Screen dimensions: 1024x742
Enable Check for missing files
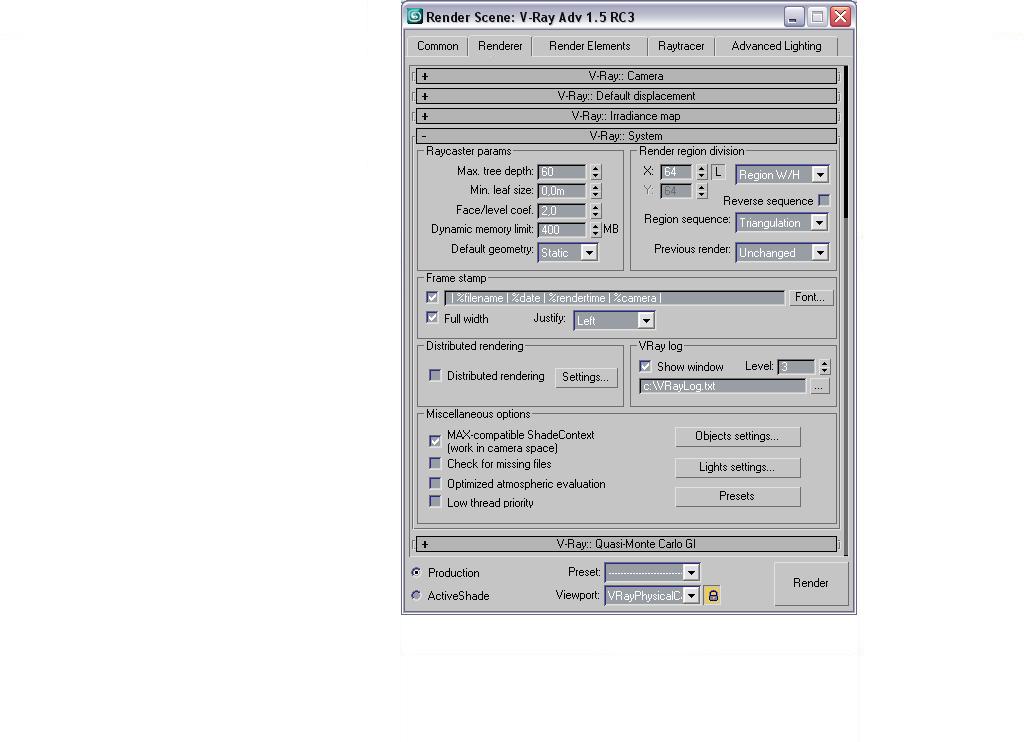click(x=434, y=463)
